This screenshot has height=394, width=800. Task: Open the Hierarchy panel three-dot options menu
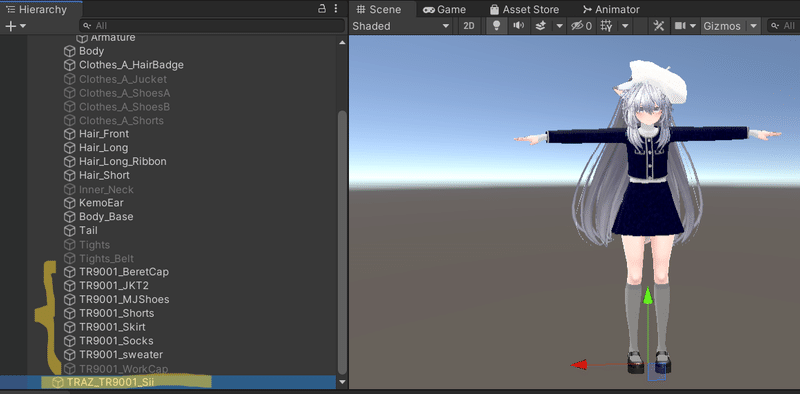[336, 8]
